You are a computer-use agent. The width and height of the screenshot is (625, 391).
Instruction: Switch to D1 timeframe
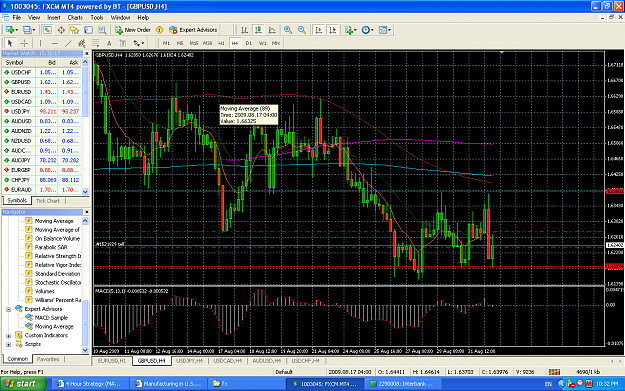point(249,43)
